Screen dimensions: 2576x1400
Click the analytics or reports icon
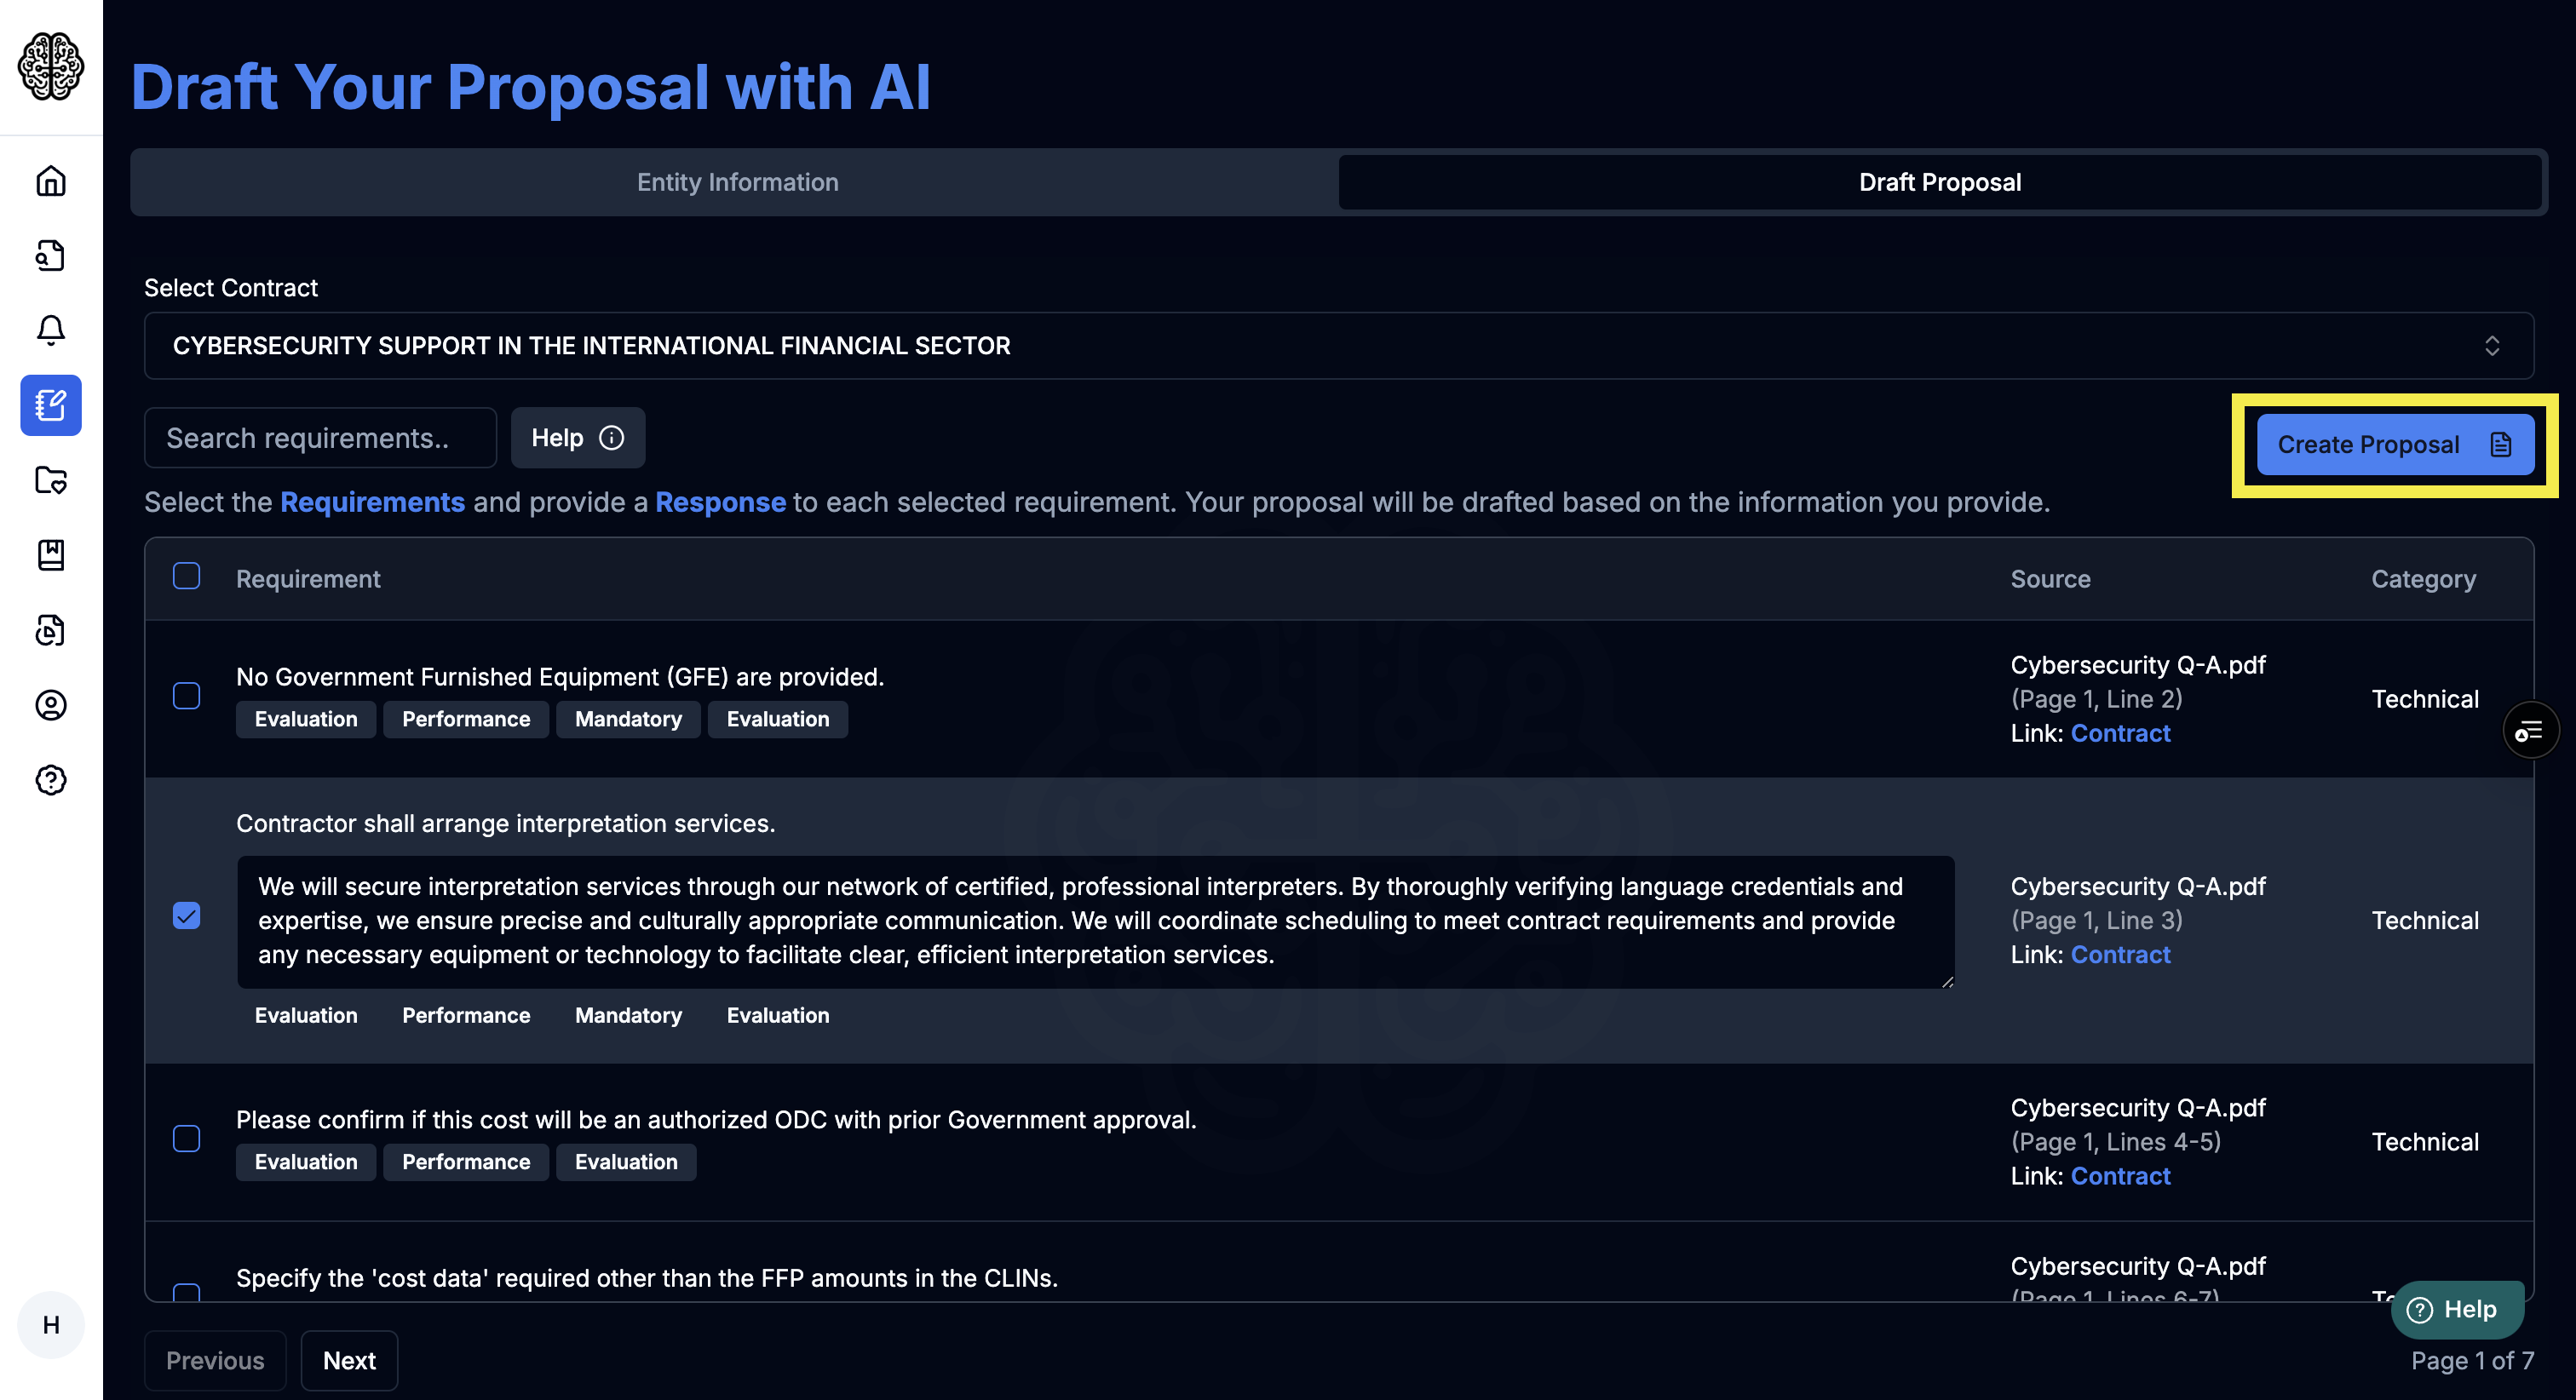coord(50,629)
